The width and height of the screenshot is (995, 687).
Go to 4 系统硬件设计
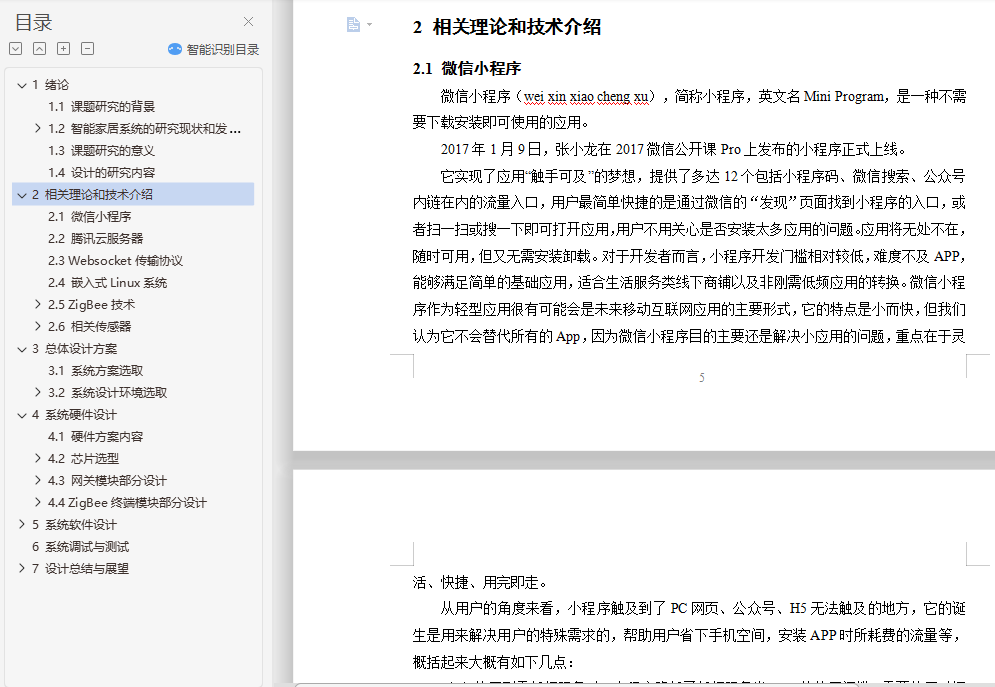75,415
